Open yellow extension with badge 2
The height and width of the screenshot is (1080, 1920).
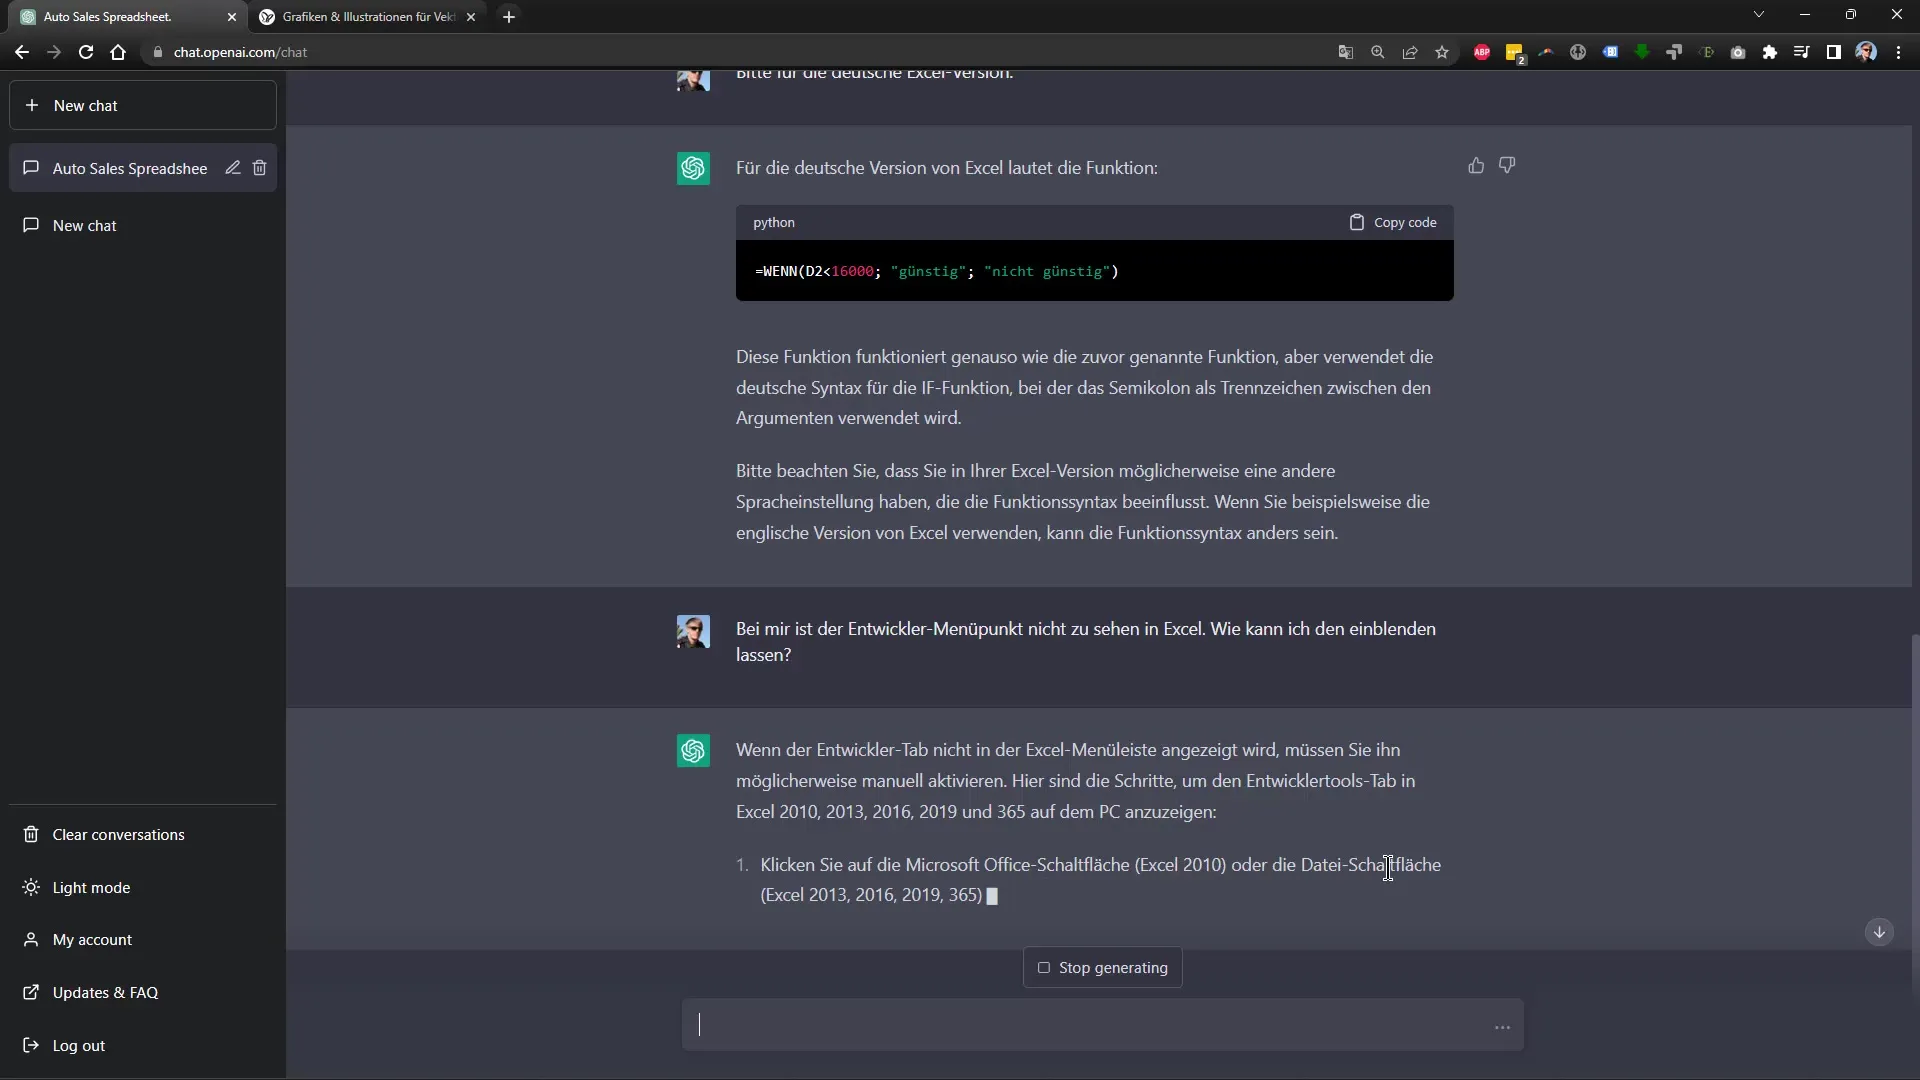[1514, 52]
